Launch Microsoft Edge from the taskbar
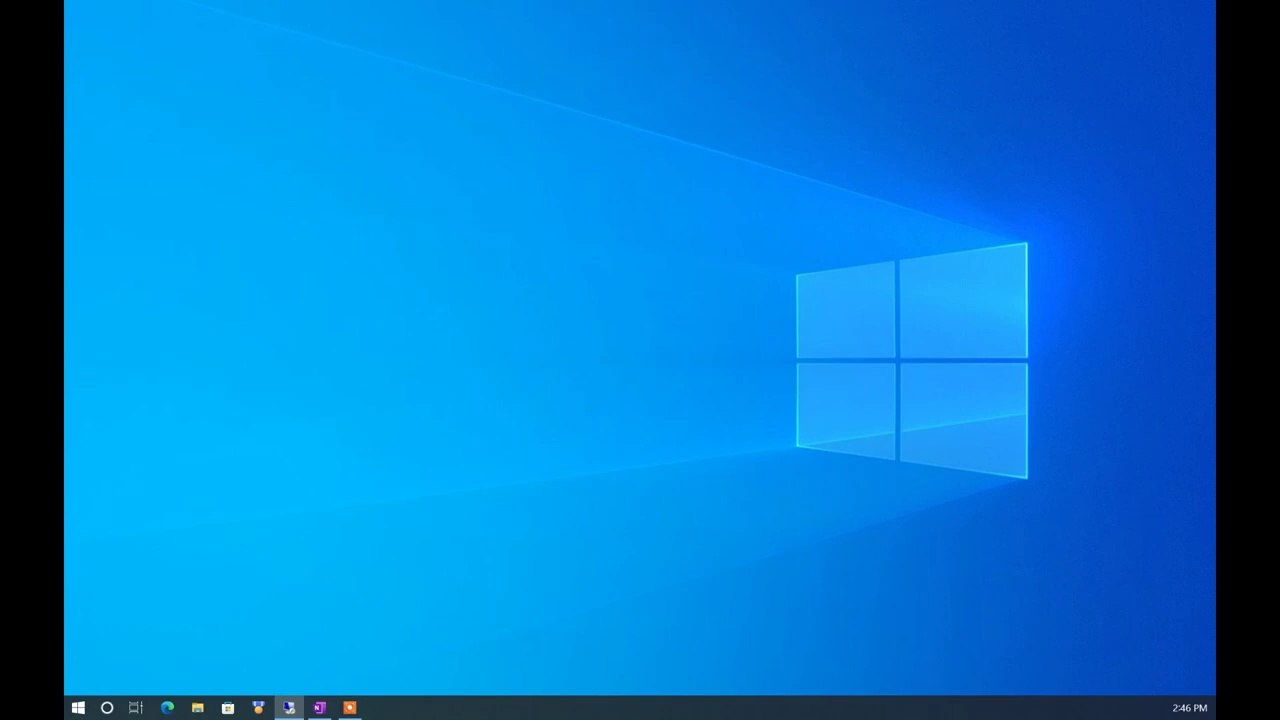This screenshot has width=1280, height=720. point(167,708)
